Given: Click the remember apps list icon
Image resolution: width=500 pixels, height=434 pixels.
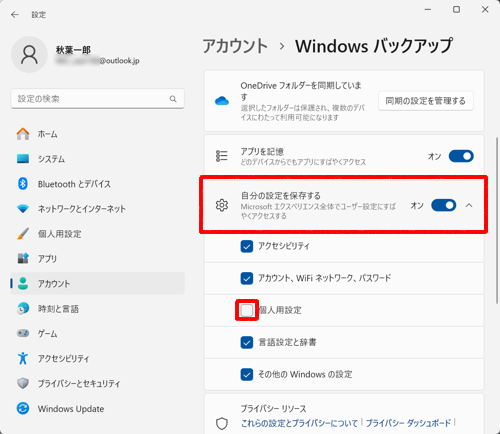Looking at the screenshot, I should (222, 156).
